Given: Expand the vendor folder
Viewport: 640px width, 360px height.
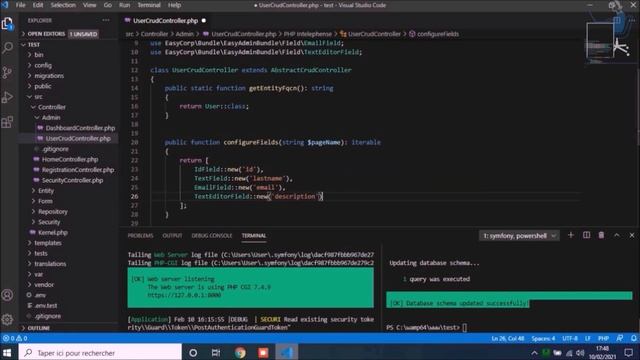Looking at the screenshot, I should pyautogui.click(x=44, y=284).
